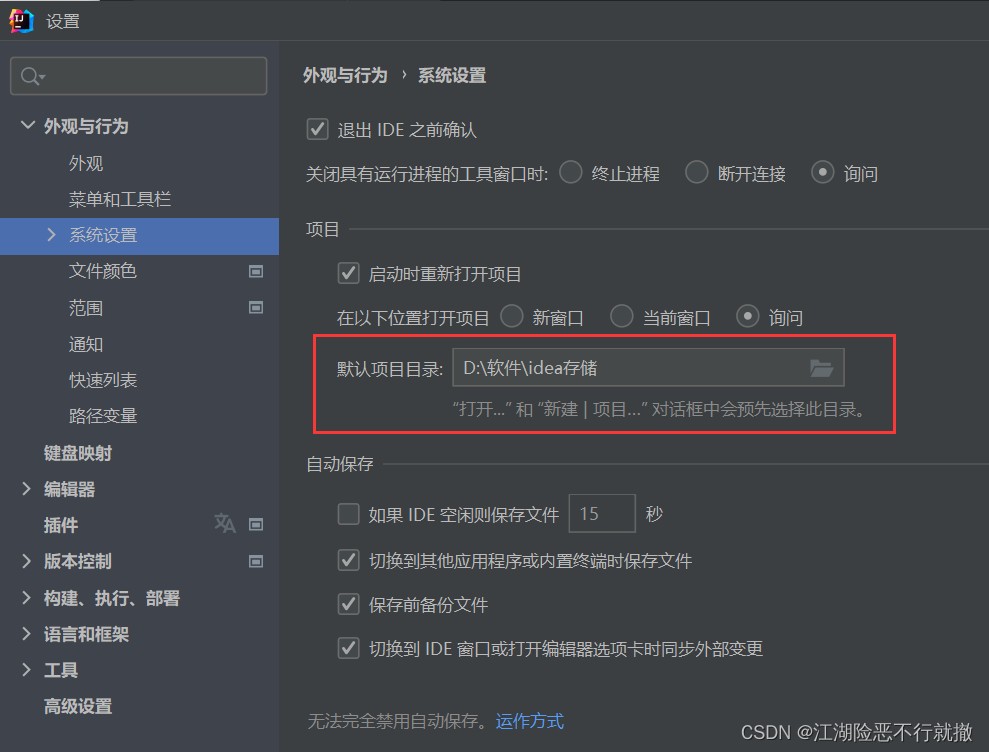Toggle 启动时重新打开项目 checkbox

[x=349, y=273]
